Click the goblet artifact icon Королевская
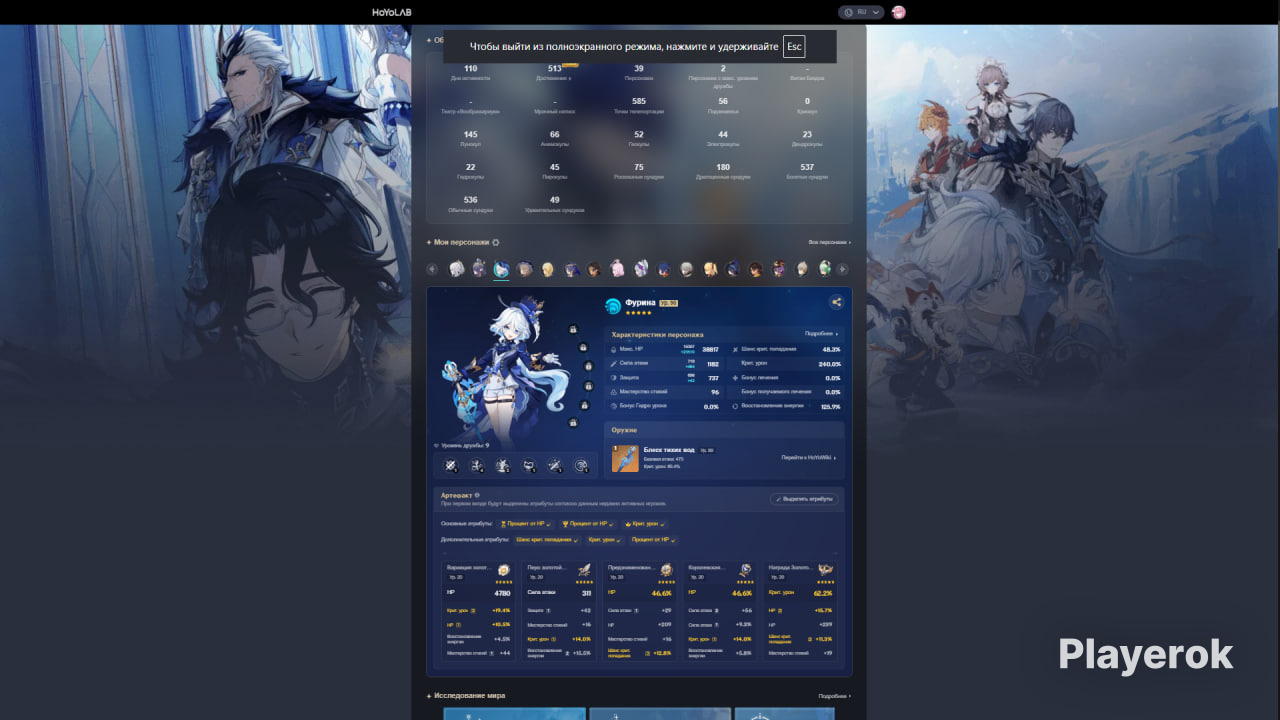 tap(745, 570)
